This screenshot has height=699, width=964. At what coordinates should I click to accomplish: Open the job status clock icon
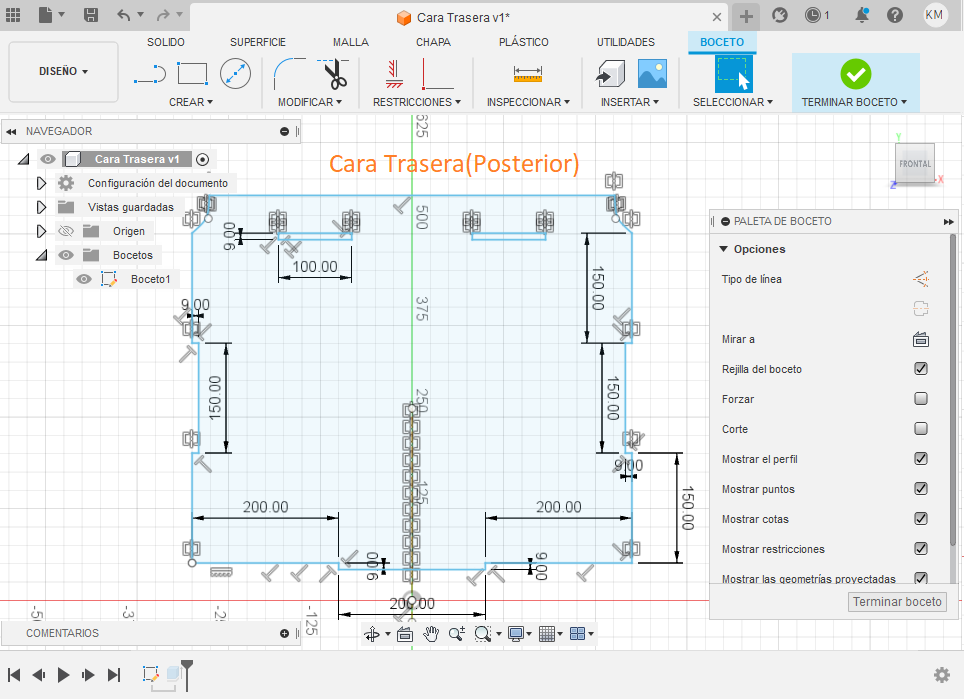(x=813, y=15)
